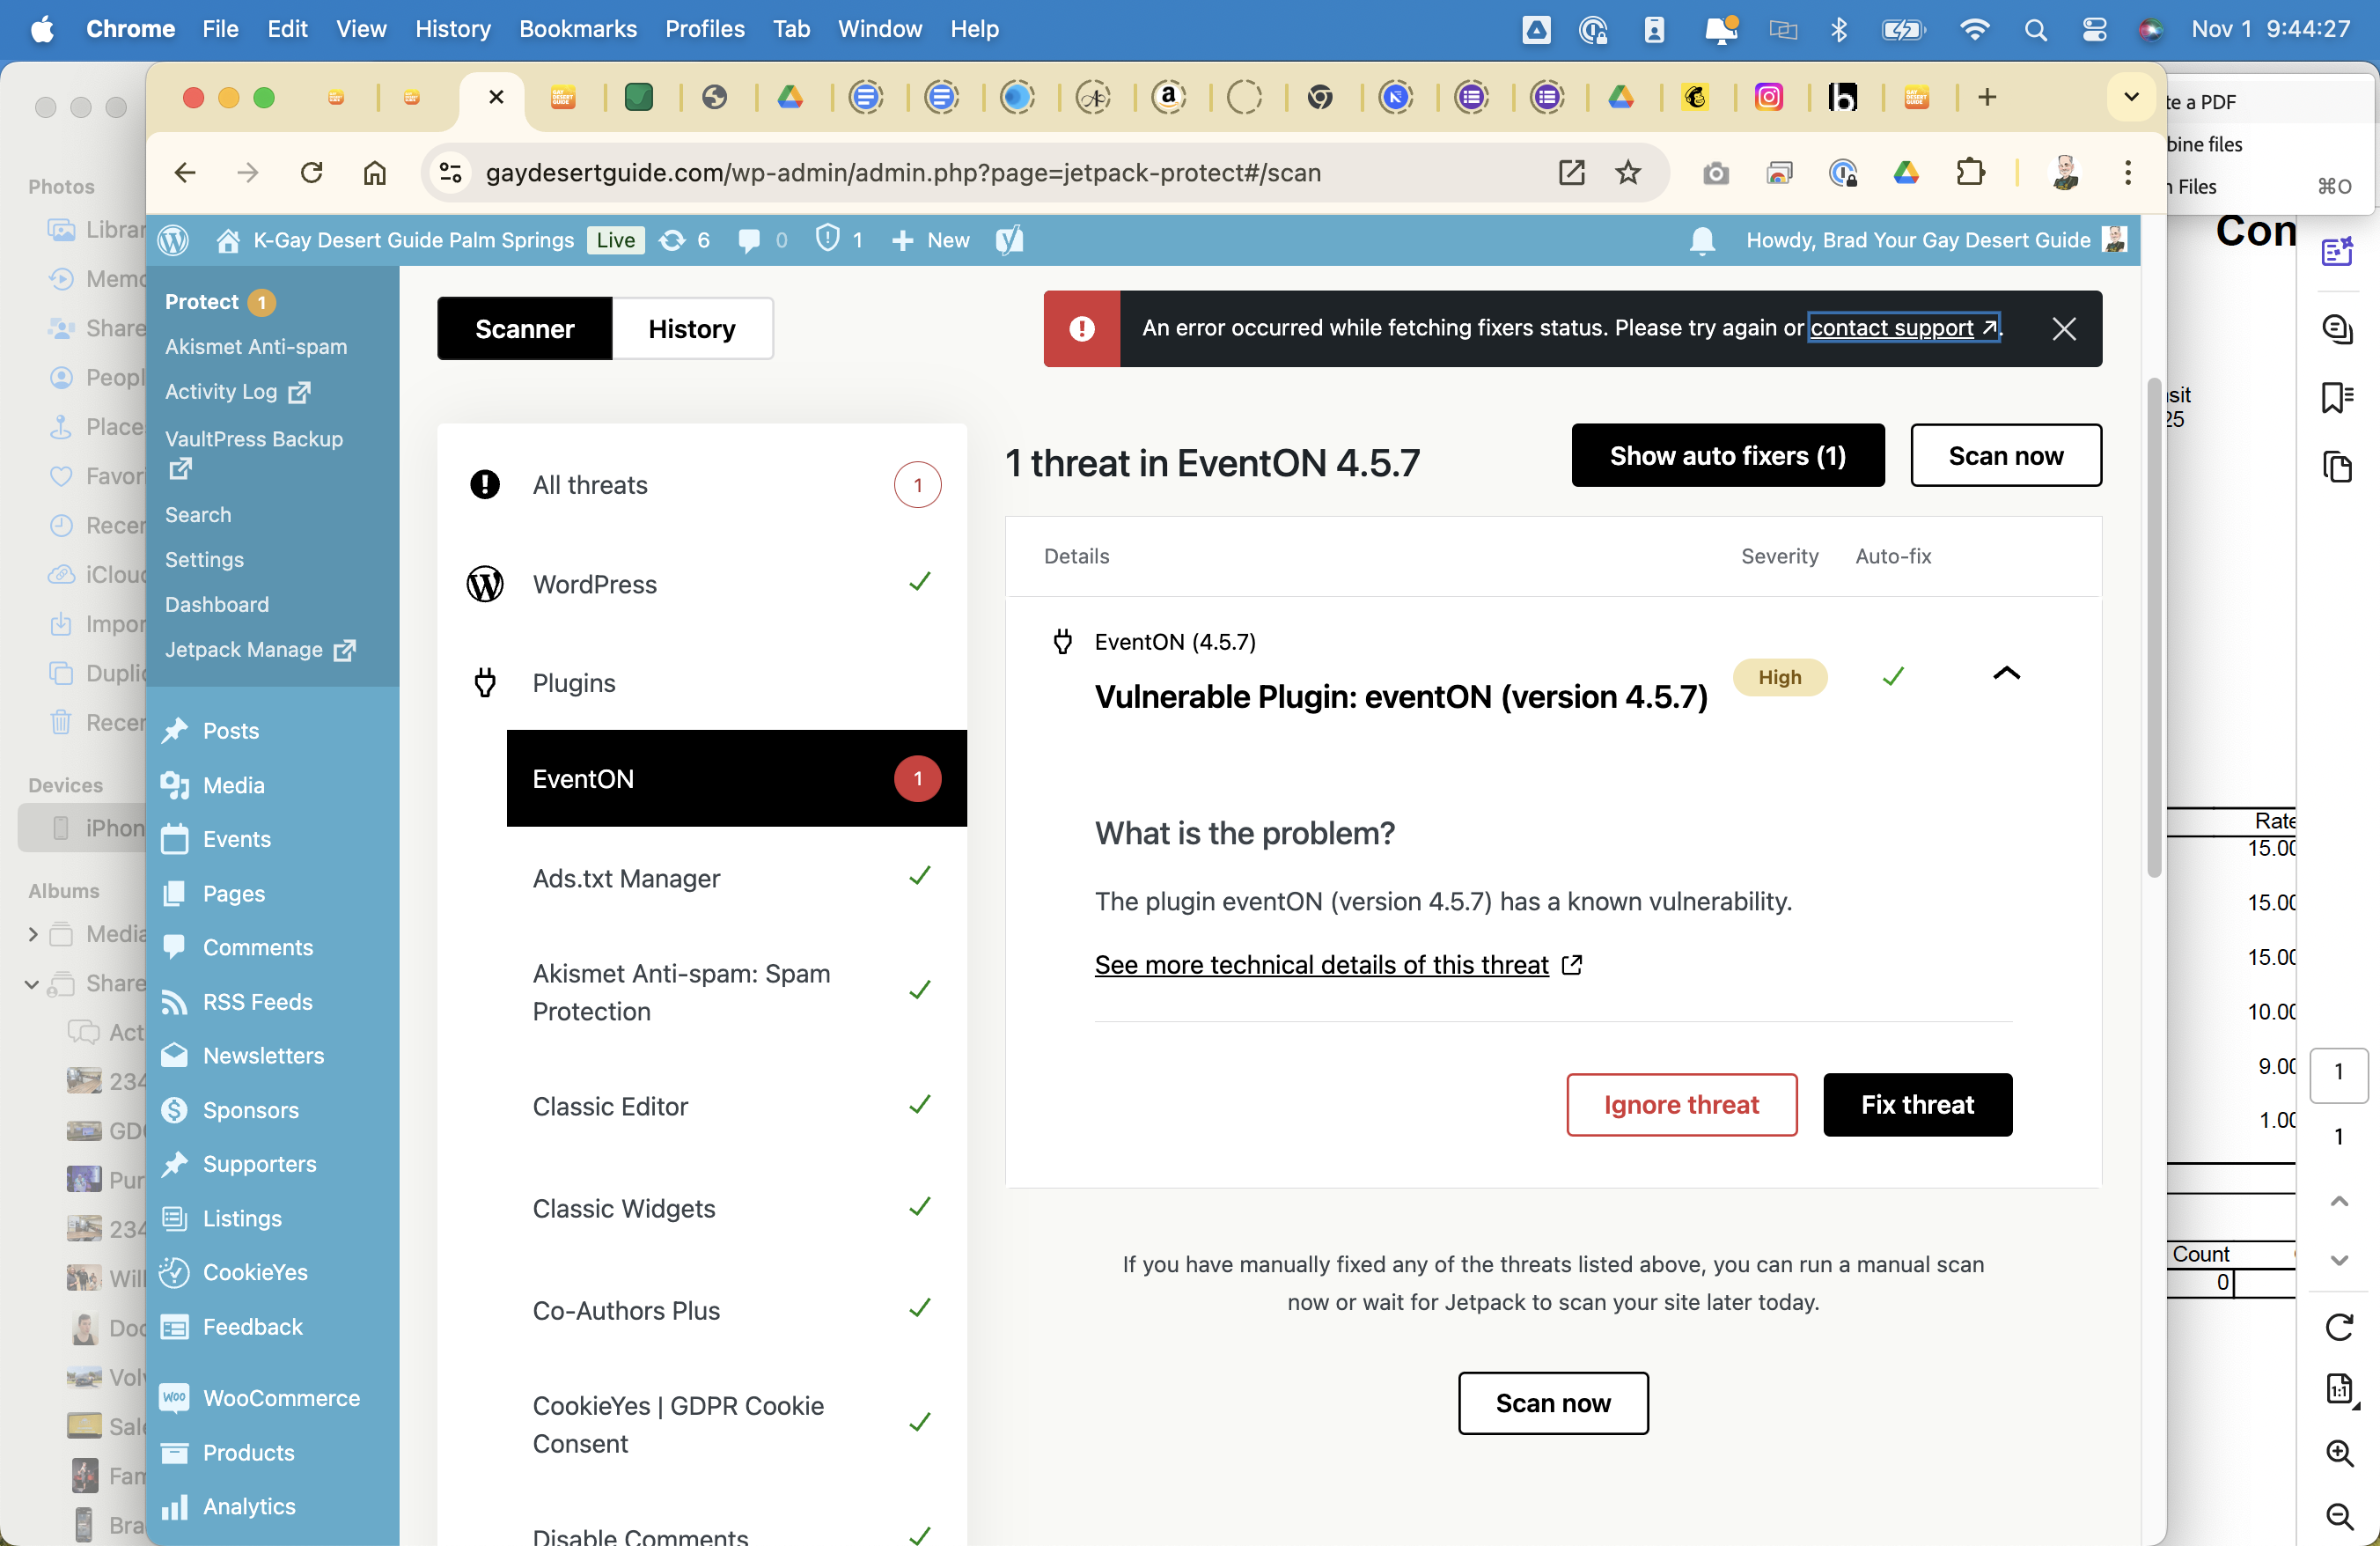Image resolution: width=2380 pixels, height=1546 pixels.
Task: Open the Chrome home page button
Action: 375,173
